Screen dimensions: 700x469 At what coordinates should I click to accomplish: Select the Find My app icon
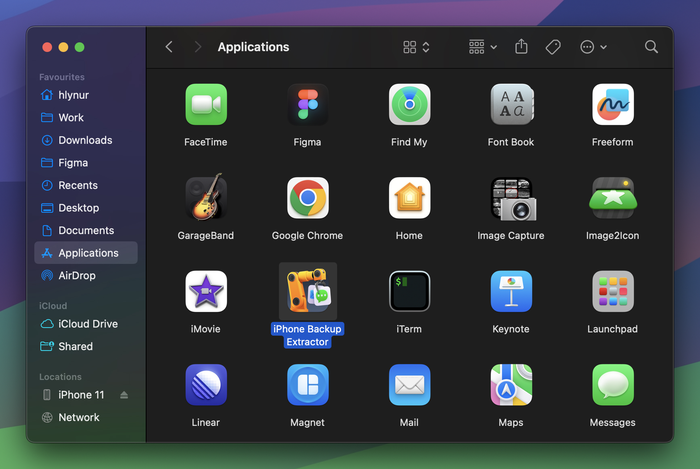tap(409, 104)
